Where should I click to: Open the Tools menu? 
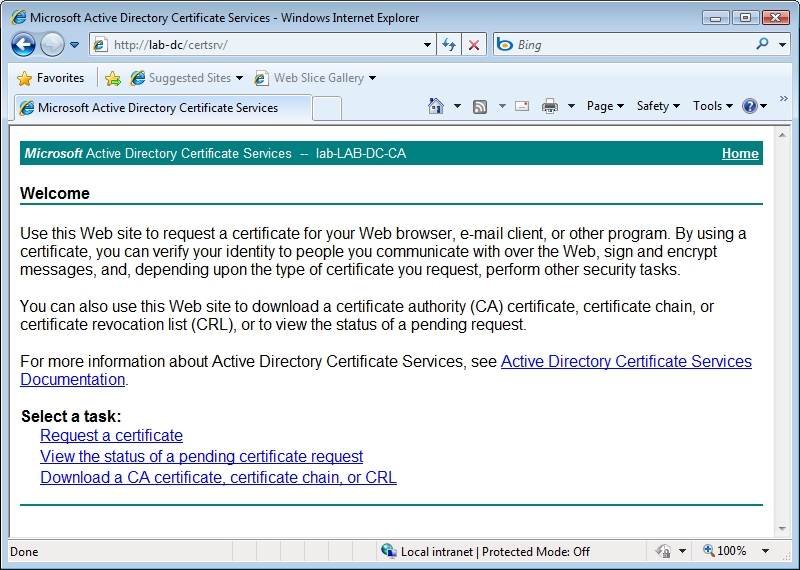pos(713,106)
